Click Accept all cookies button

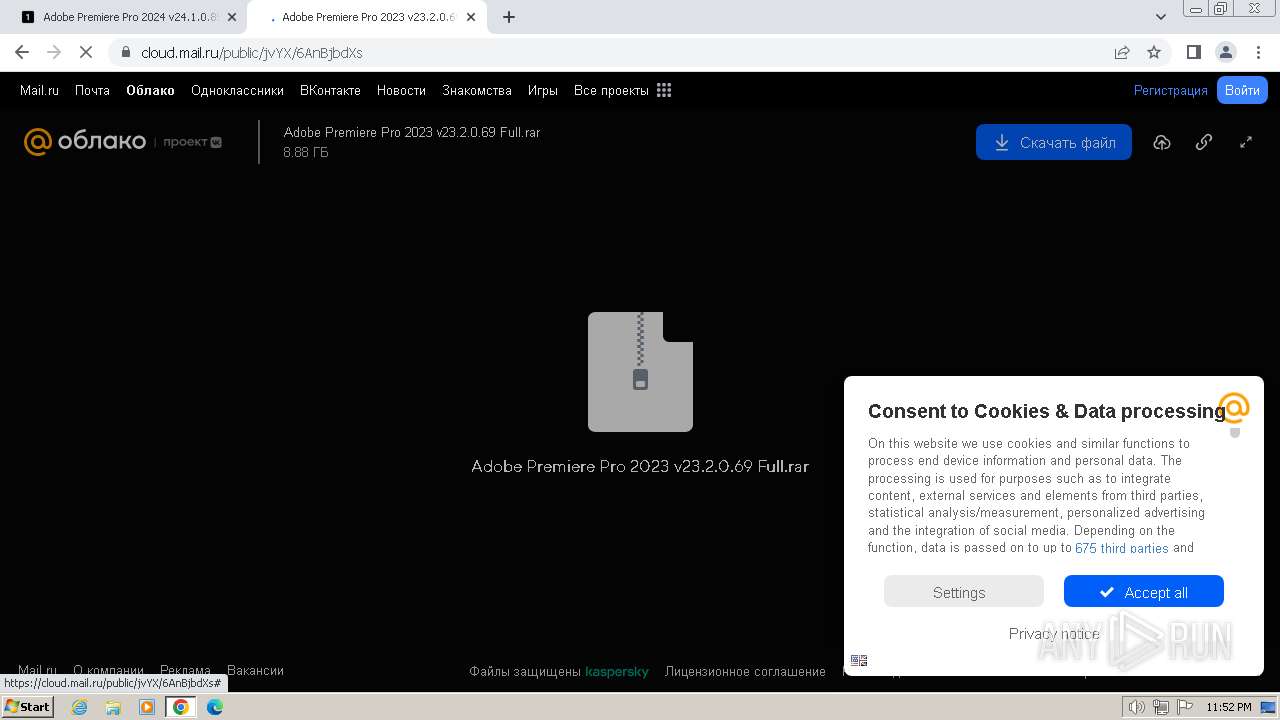[x=1144, y=591]
